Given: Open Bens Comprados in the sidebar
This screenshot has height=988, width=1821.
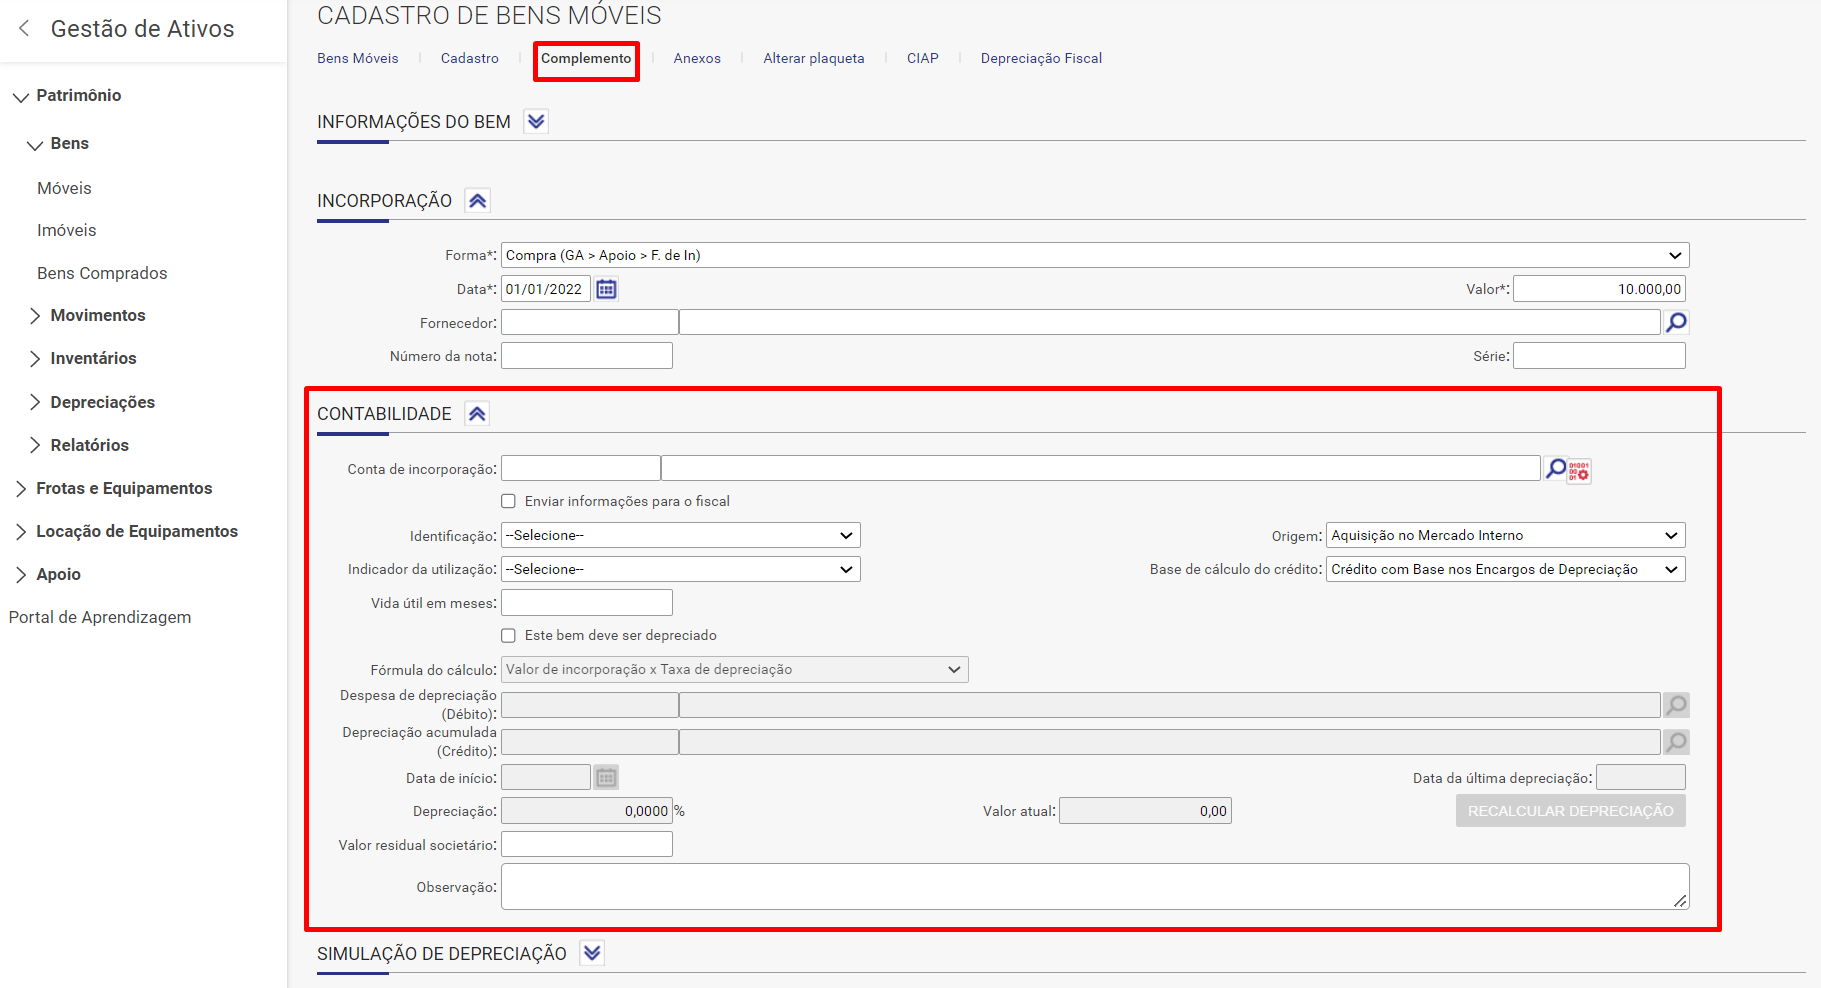Looking at the screenshot, I should tap(102, 273).
